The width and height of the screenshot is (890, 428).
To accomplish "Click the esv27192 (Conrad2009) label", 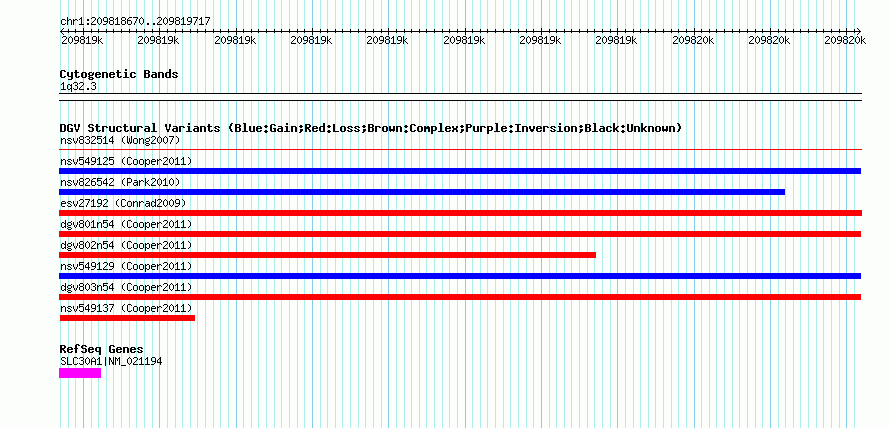I will (123, 203).
